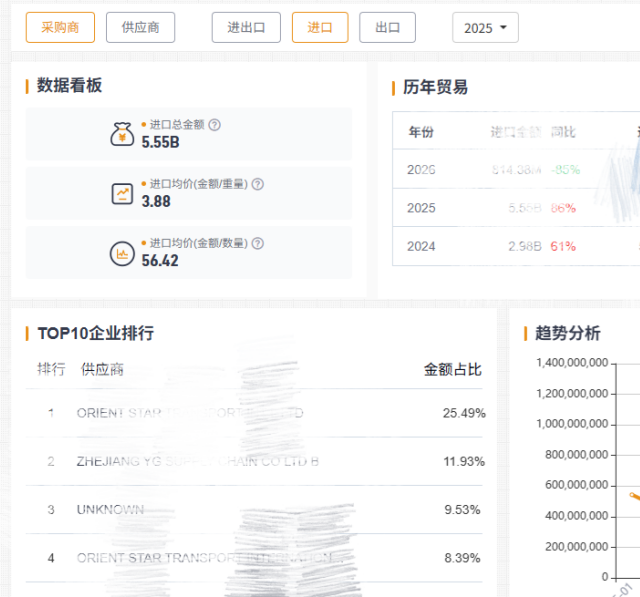Click help icon beside 进口均价(金额/数量)
This screenshot has height=597, width=640.
click(258, 243)
